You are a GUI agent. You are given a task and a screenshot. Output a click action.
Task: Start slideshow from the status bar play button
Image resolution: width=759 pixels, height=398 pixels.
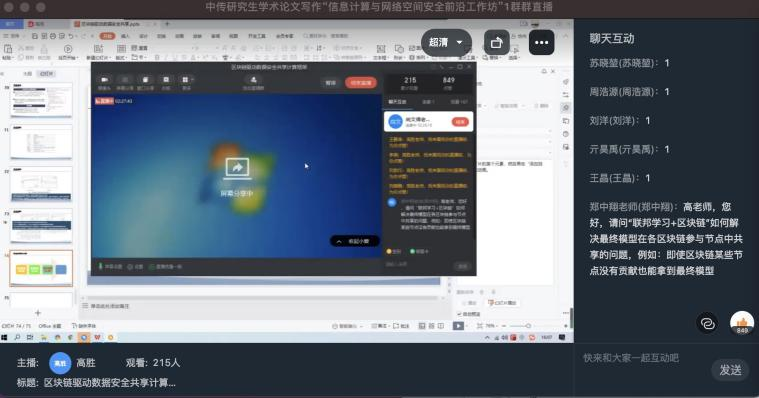458,326
